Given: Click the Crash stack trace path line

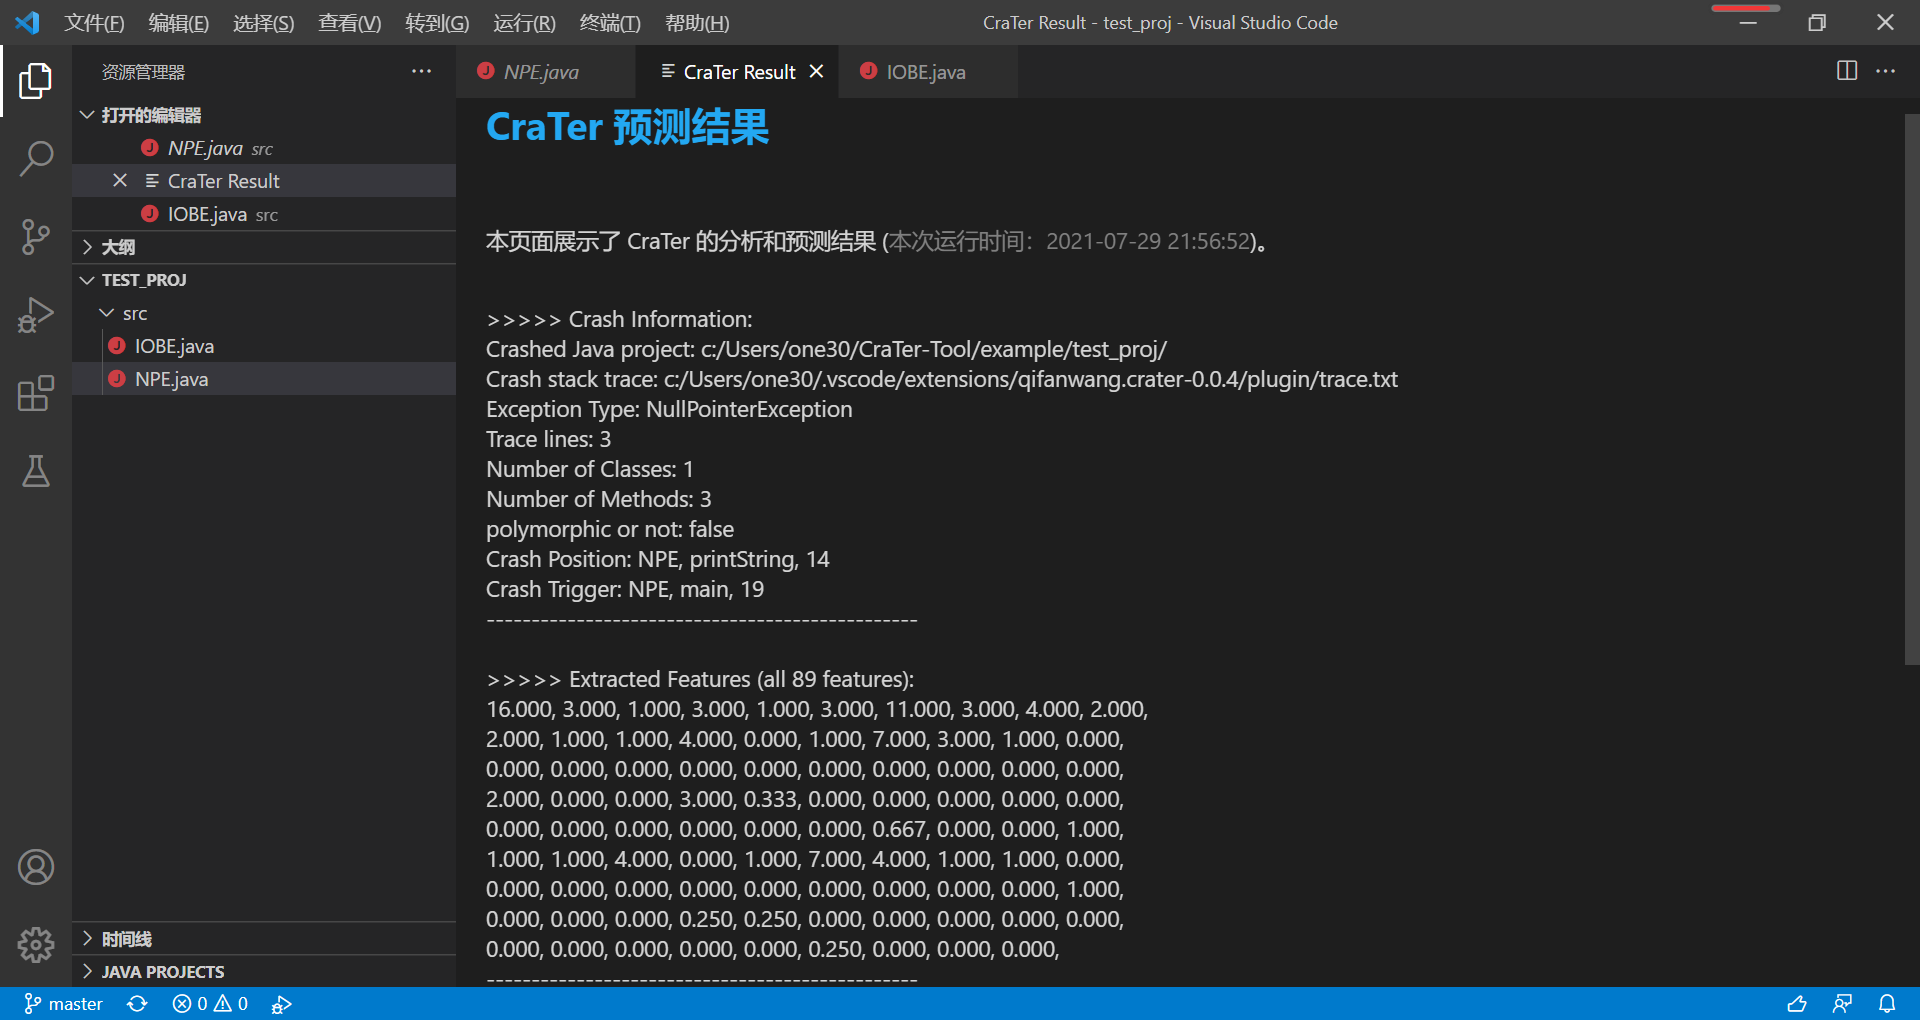Looking at the screenshot, I should [x=942, y=379].
